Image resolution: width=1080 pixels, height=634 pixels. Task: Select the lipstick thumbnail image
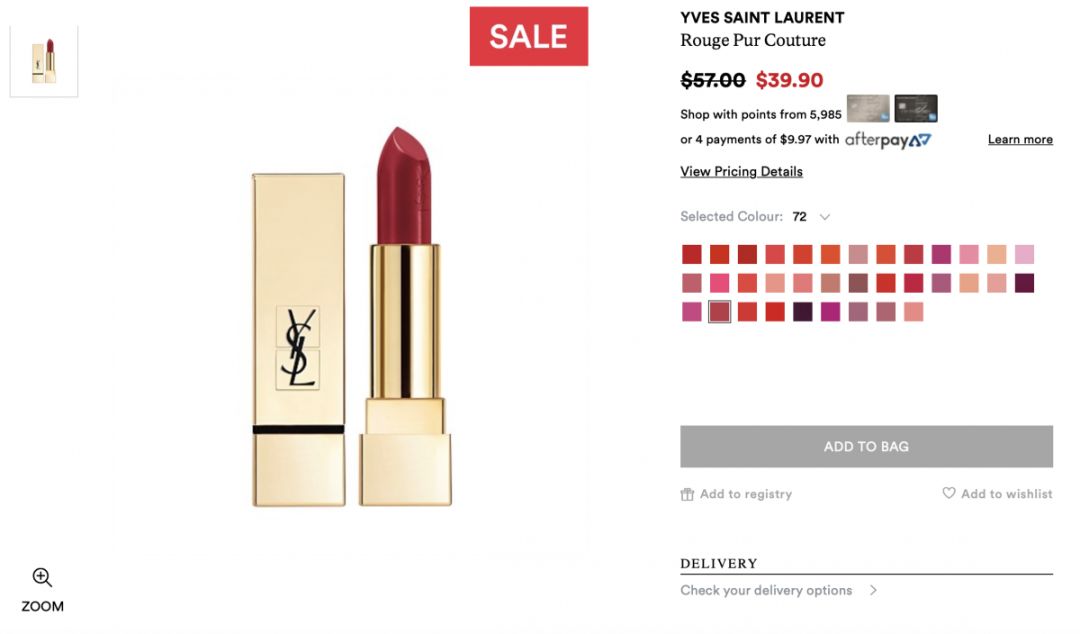click(x=44, y=61)
